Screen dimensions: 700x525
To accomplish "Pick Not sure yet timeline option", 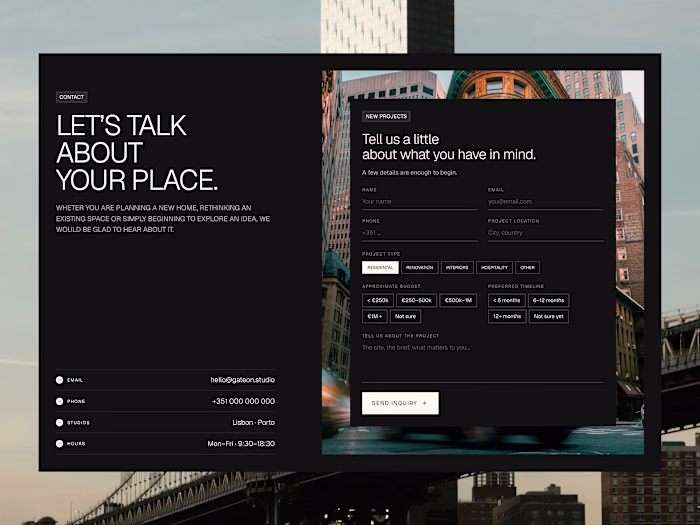I will [x=549, y=317].
